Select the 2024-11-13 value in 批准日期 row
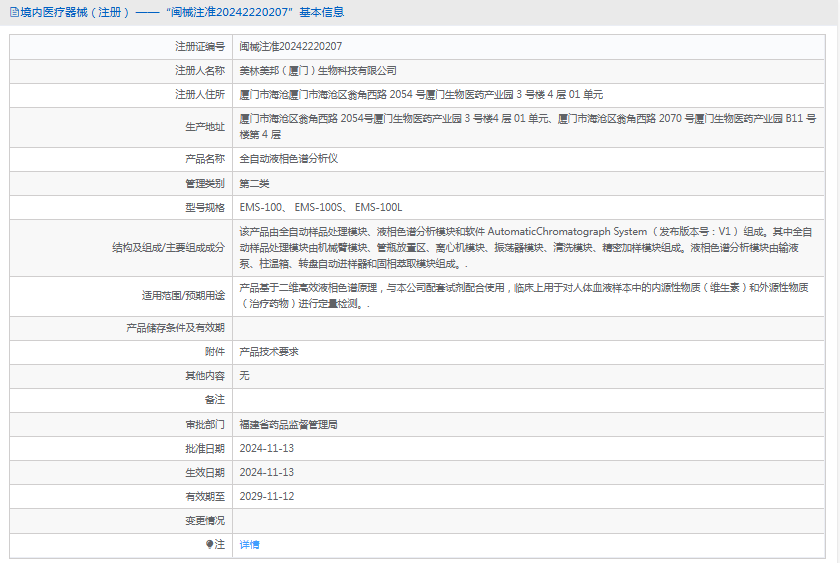840x563 pixels. (267, 449)
